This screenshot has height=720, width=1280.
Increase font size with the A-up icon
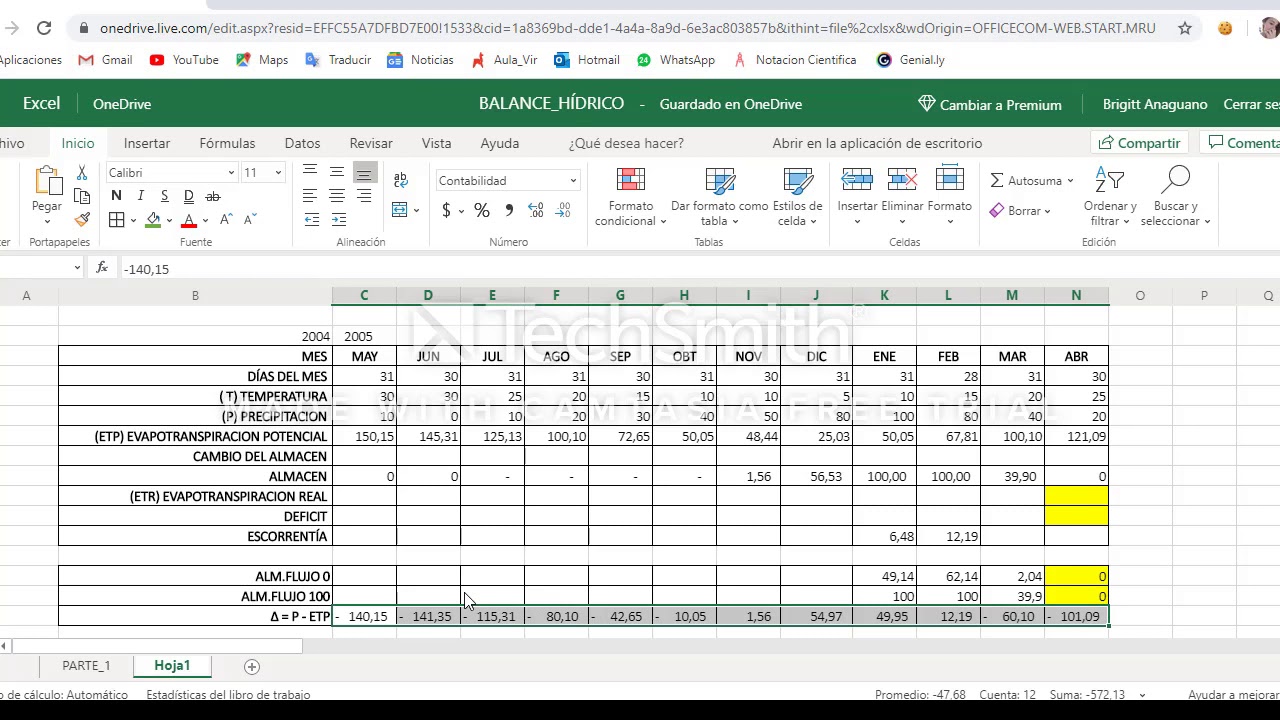[226, 219]
